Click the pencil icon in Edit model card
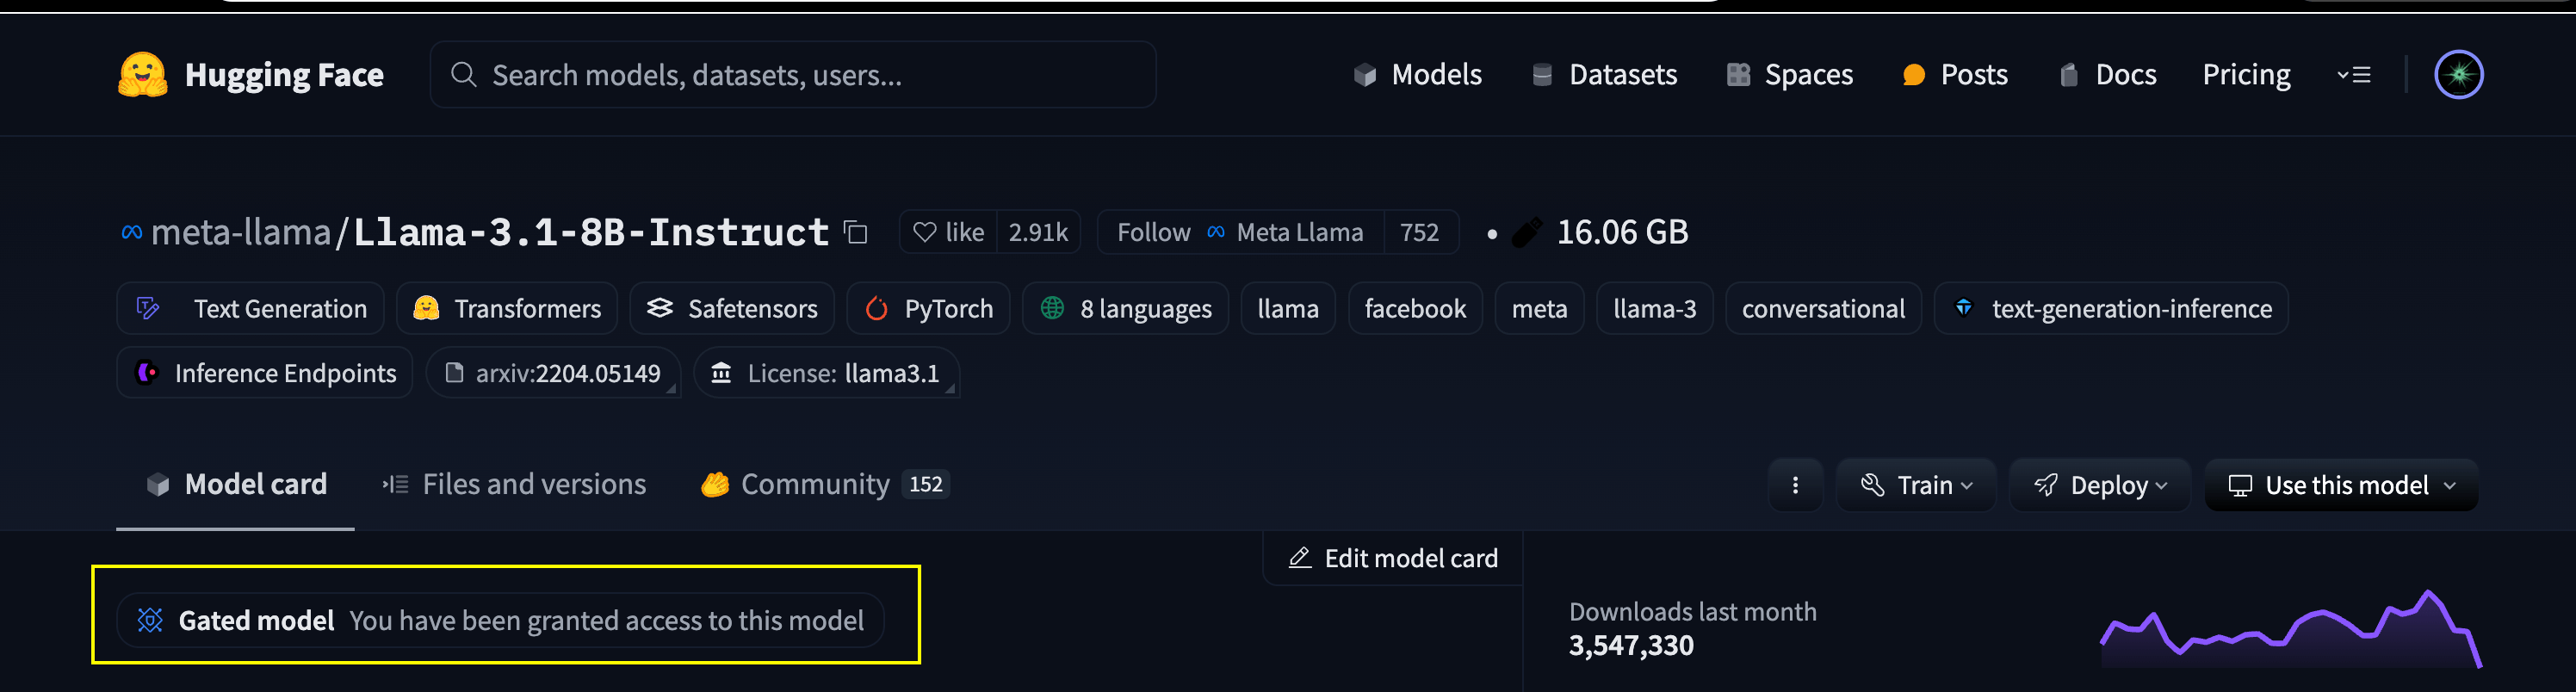The image size is (2576, 692). point(1299,558)
